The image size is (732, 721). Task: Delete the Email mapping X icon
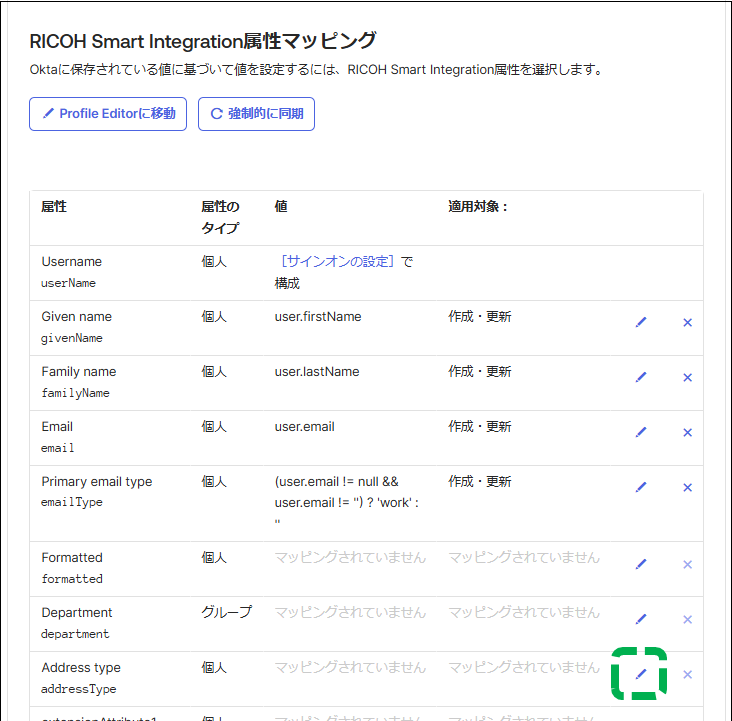click(687, 432)
